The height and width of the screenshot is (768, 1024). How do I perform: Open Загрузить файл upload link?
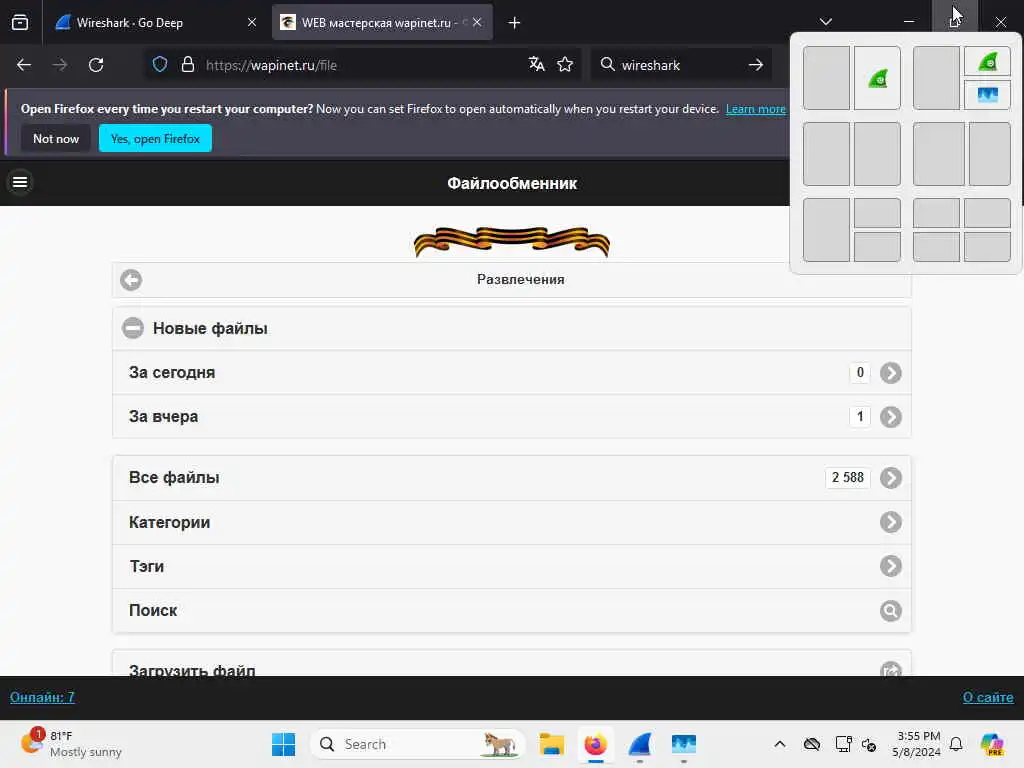(511, 665)
